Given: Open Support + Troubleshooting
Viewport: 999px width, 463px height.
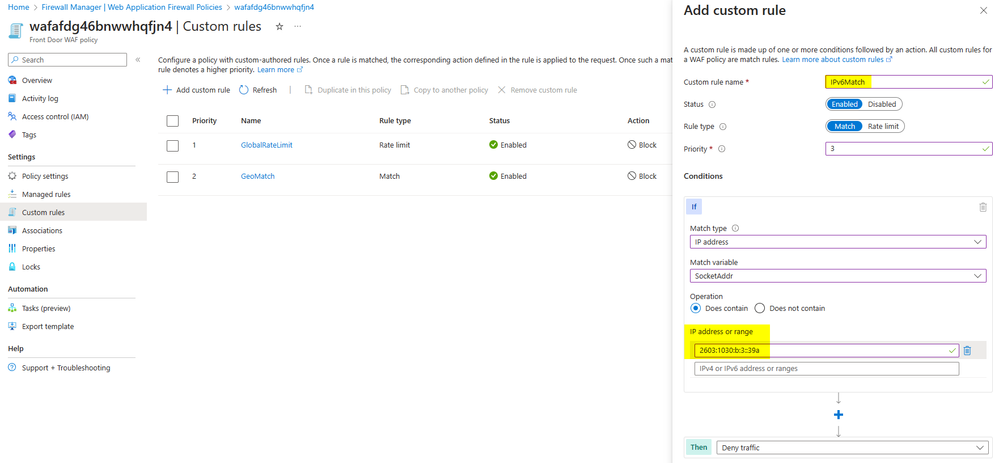Looking at the screenshot, I should click(66, 368).
